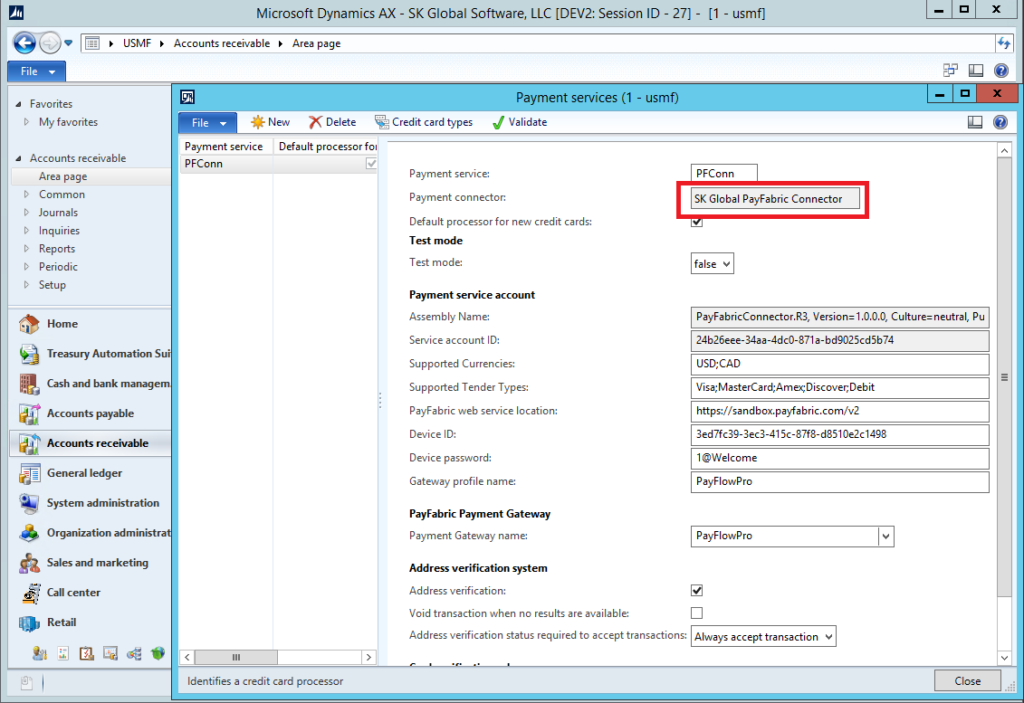Open Accounts payable module
The height and width of the screenshot is (703, 1024).
coord(90,413)
